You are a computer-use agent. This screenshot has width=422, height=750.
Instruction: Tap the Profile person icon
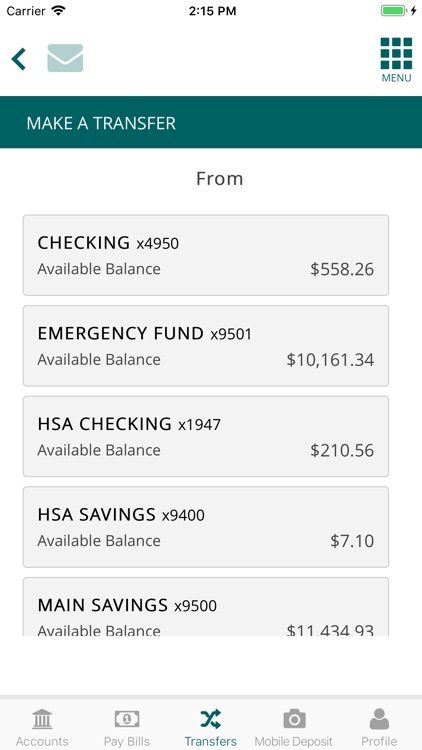(379, 718)
